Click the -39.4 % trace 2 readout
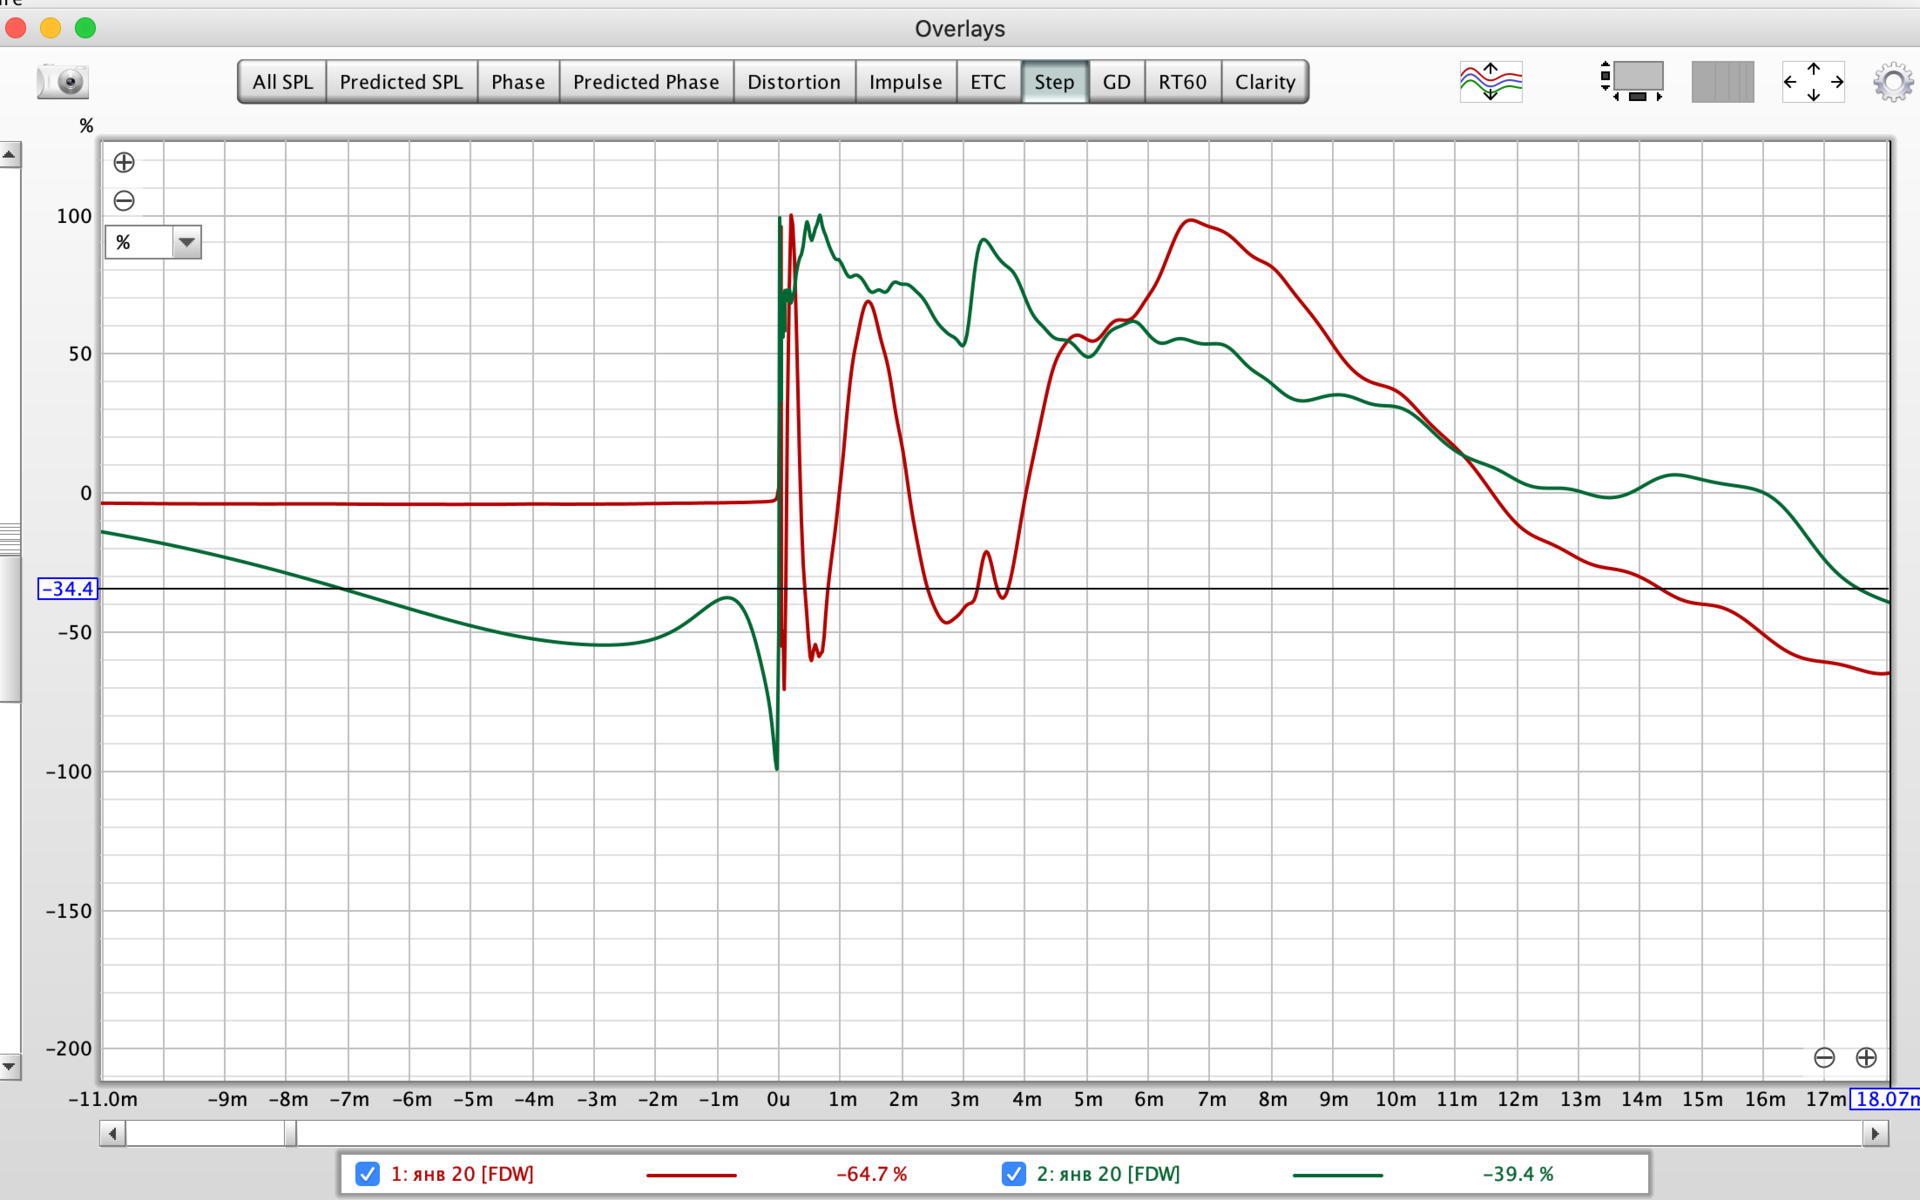Viewport: 1920px width, 1200px height. point(1517,1174)
